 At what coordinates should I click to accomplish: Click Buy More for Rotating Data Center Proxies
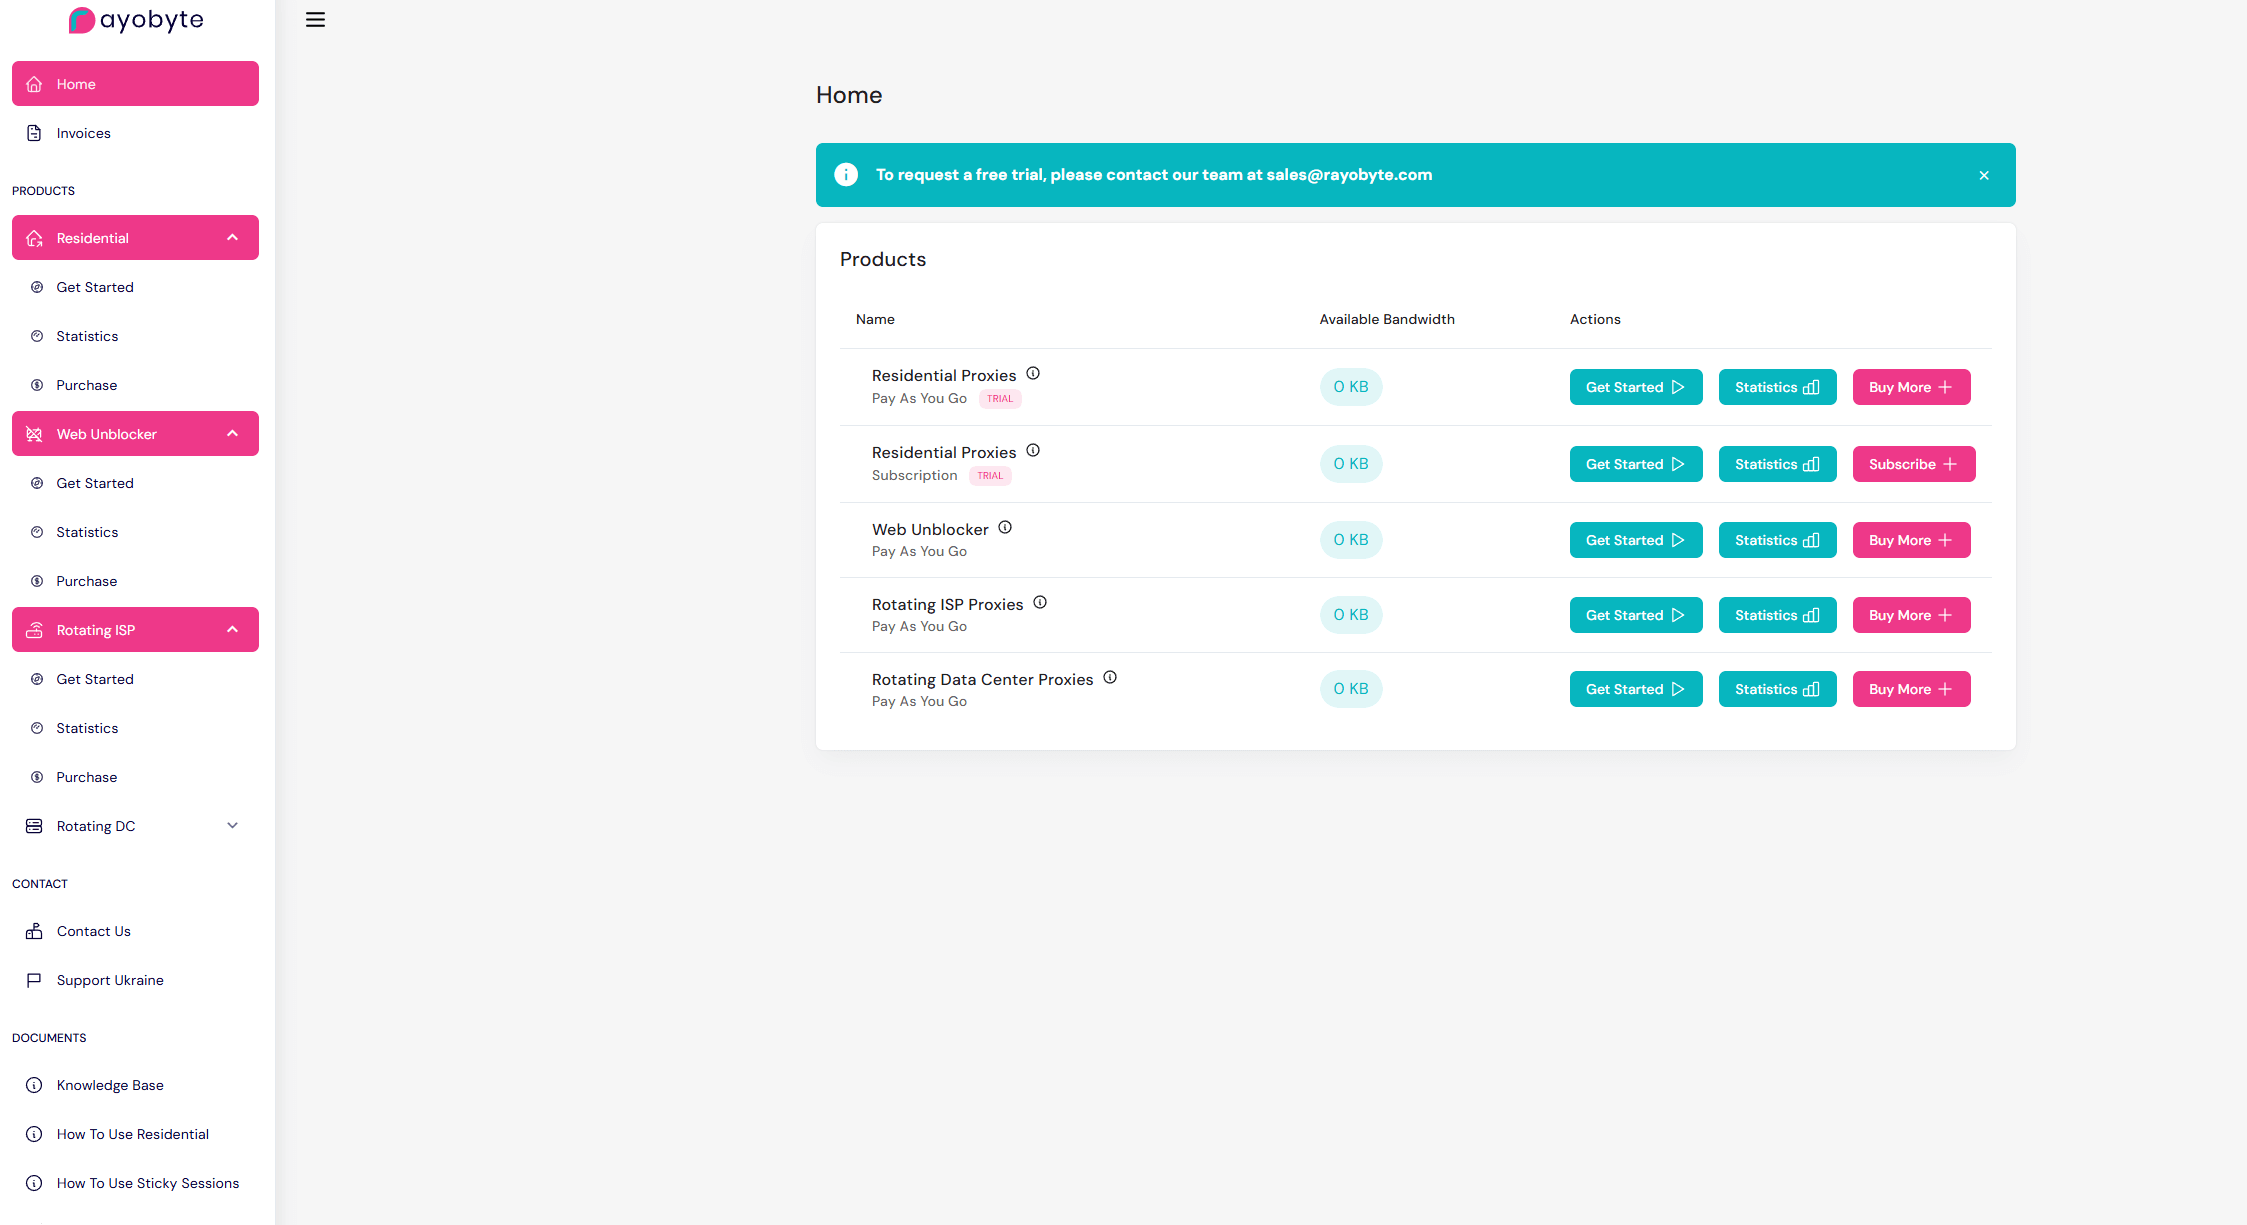point(1912,689)
